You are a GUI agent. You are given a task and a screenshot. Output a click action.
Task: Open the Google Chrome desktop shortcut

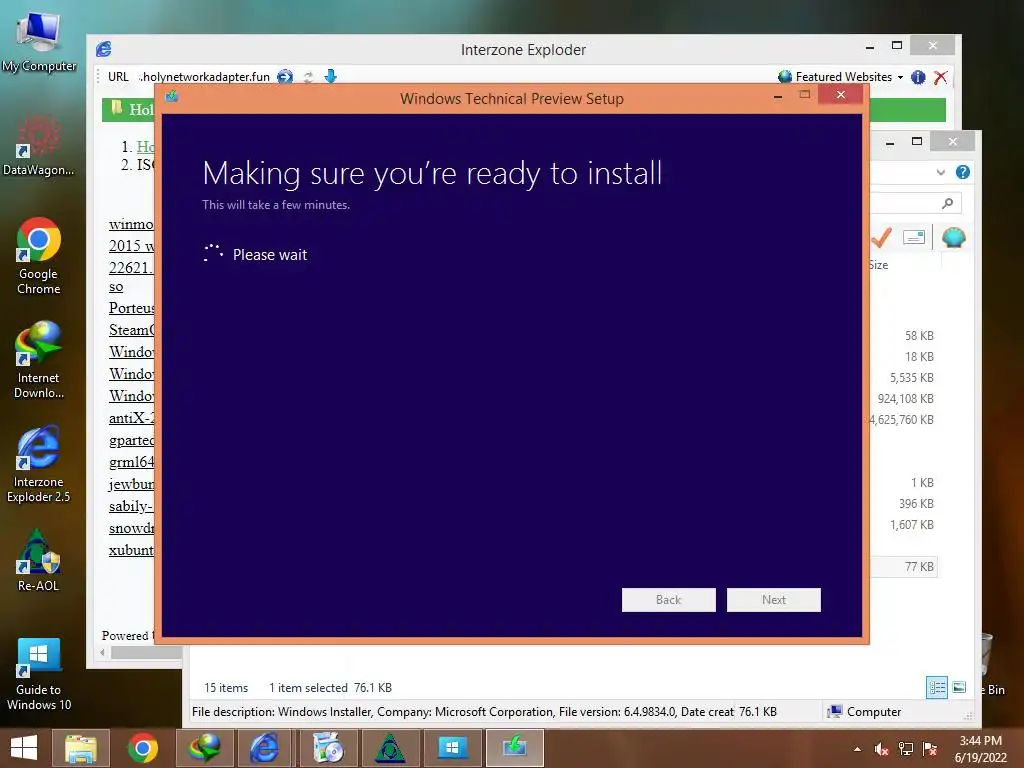[x=39, y=256]
